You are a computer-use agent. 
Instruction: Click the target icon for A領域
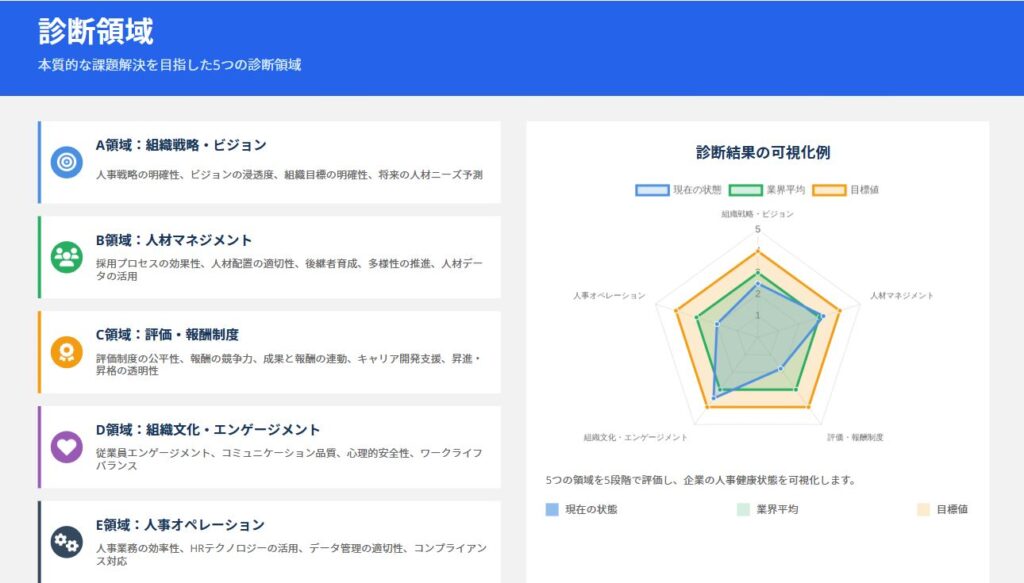pos(67,162)
